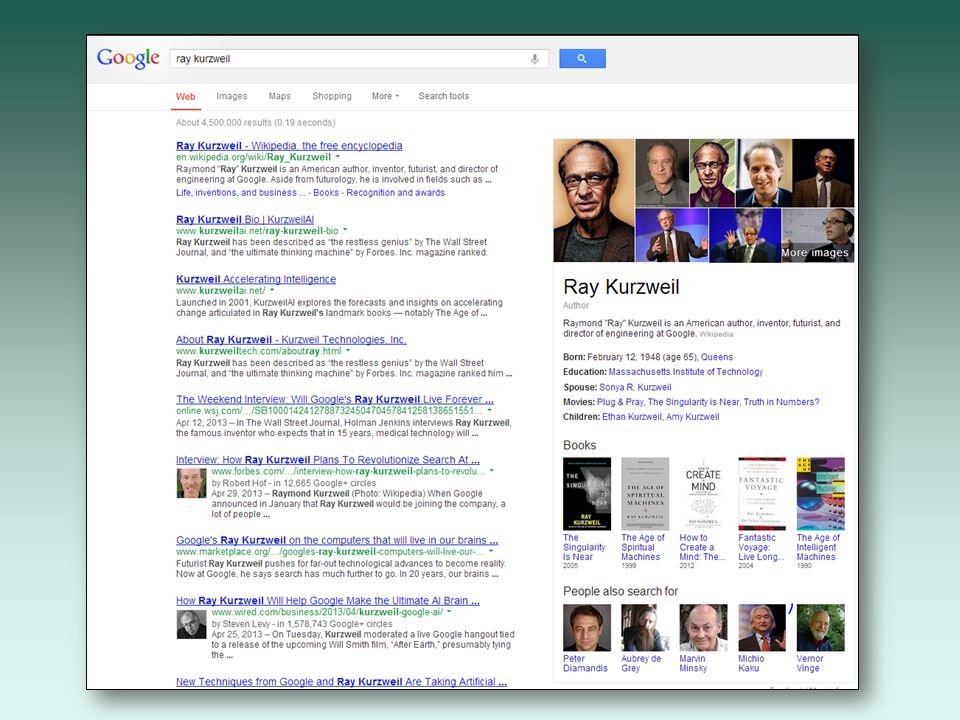
Task: Open Marvin Minsky photo
Action: pos(703,628)
